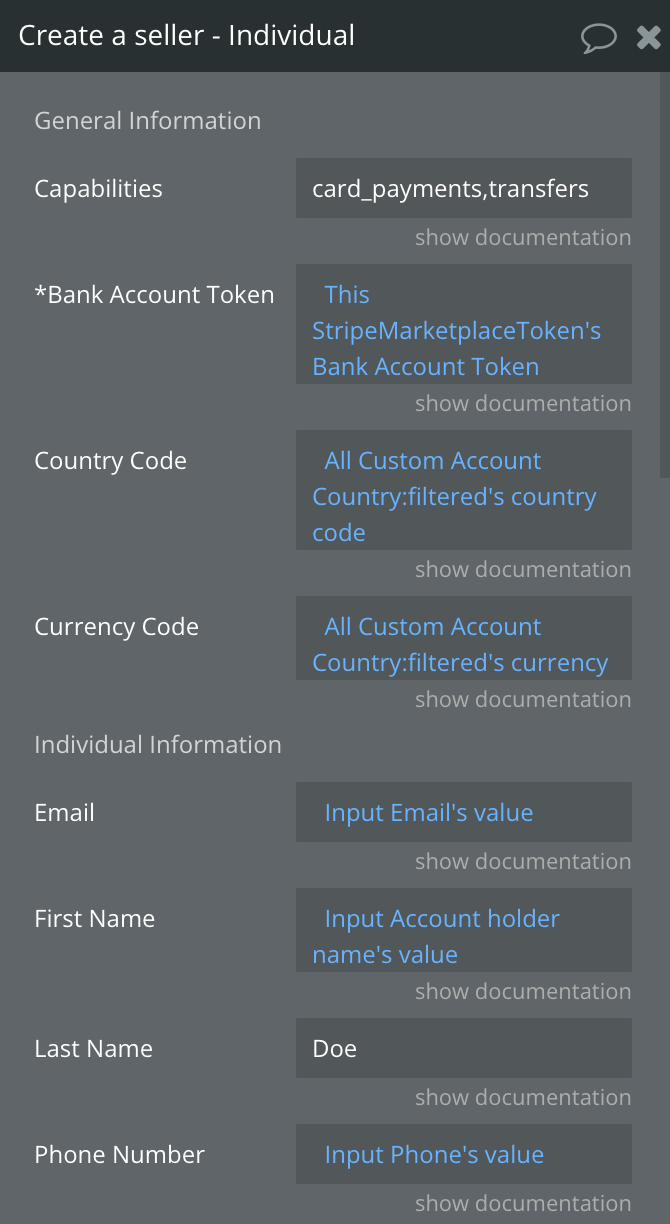Image resolution: width=670 pixels, height=1224 pixels.
Task: Edit the Currency Code dynamic expression
Action: coord(464,638)
